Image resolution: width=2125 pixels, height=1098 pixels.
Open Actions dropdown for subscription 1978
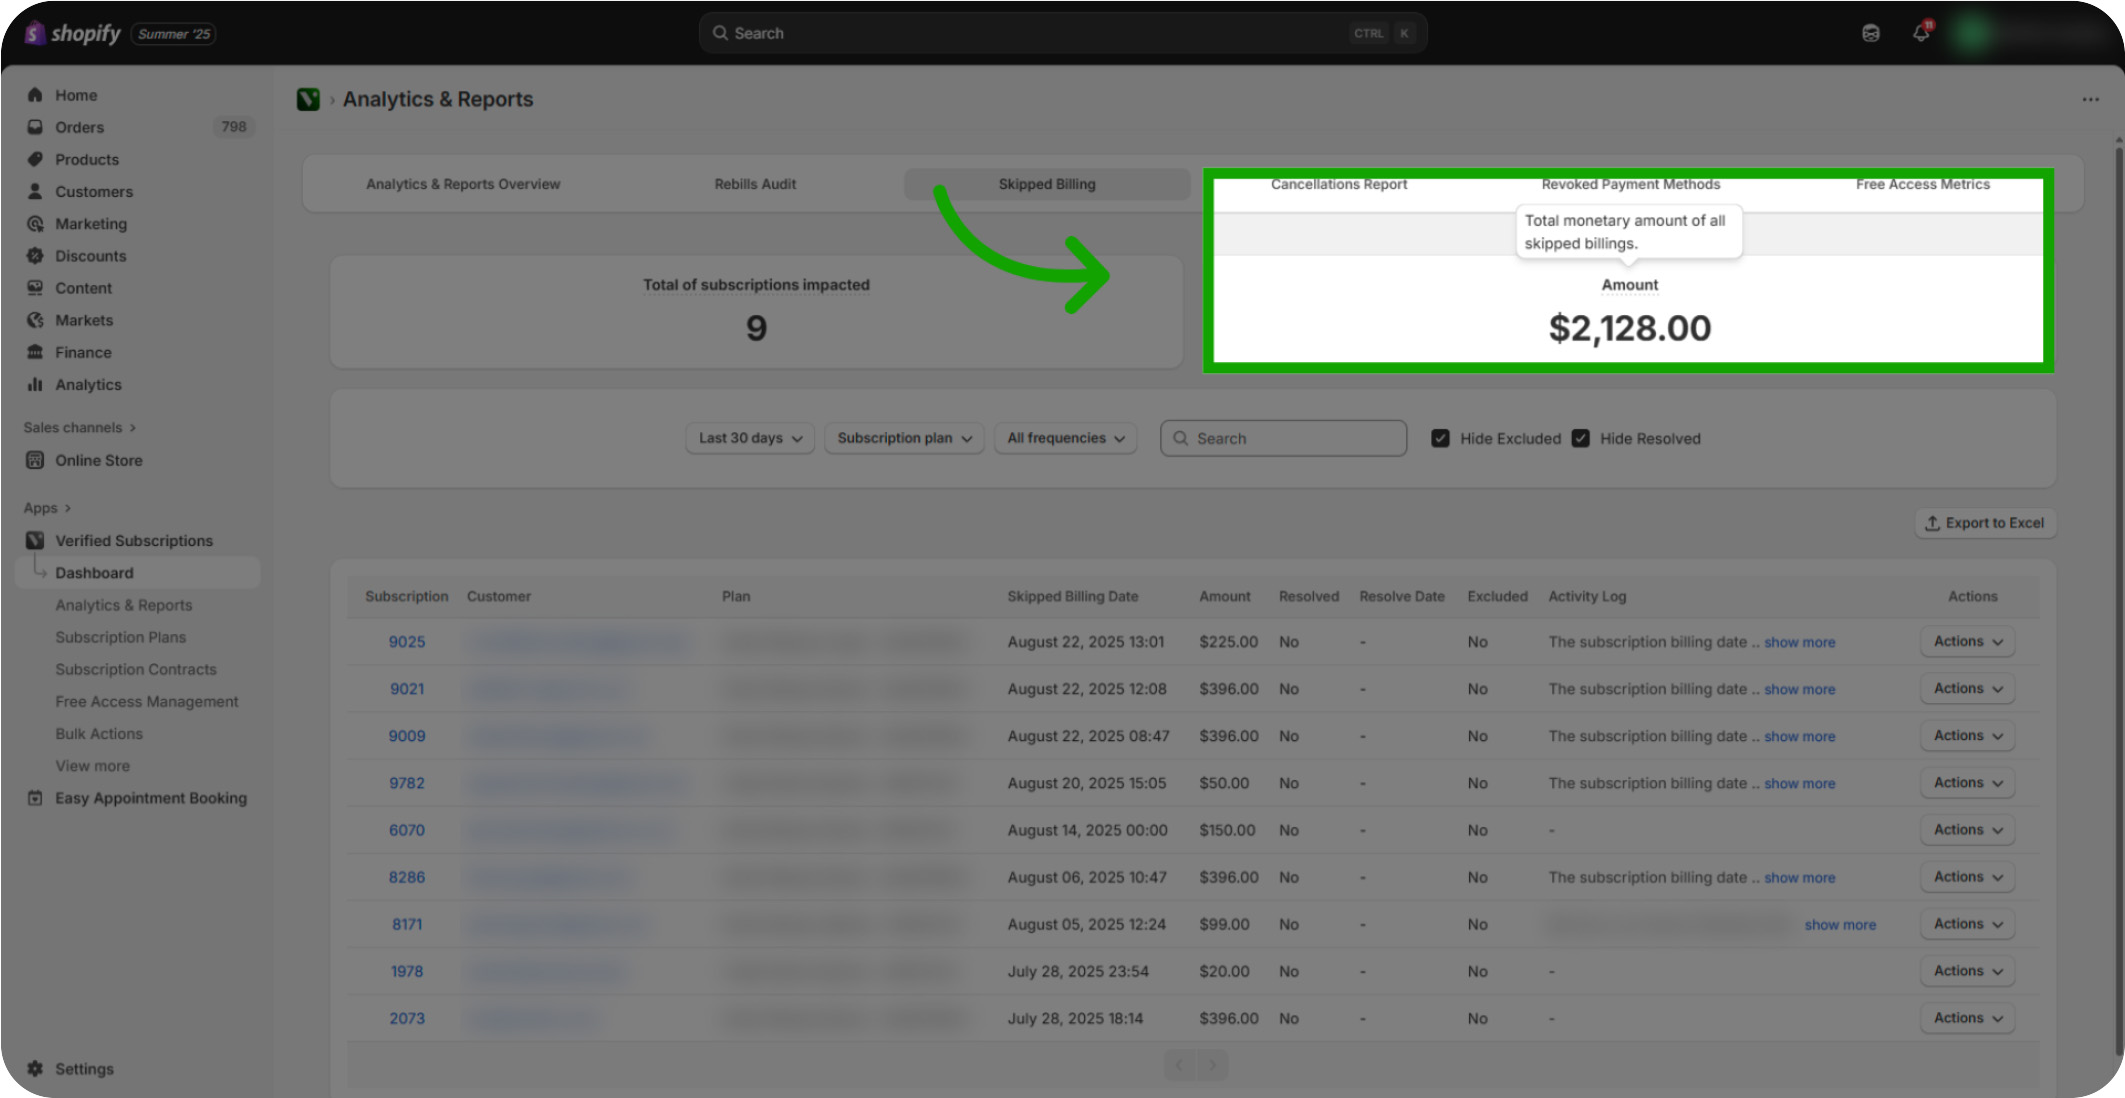click(x=1967, y=970)
